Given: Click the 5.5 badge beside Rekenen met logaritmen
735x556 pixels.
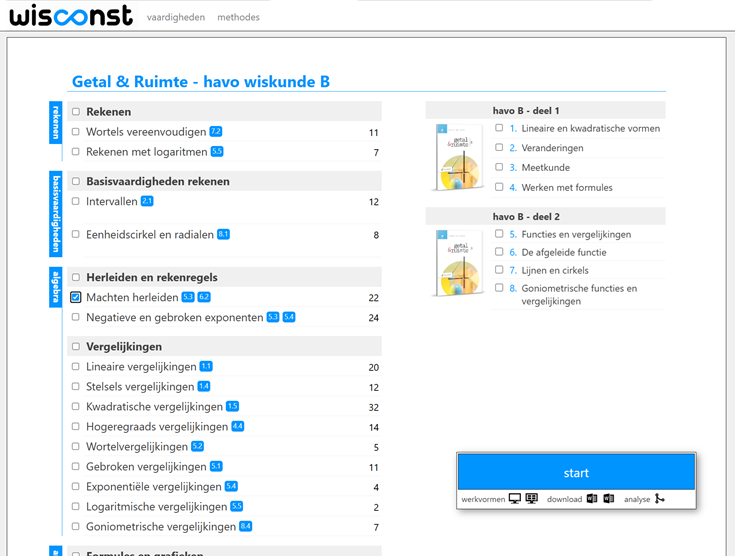Looking at the screenshot, I should click(217, 151).
